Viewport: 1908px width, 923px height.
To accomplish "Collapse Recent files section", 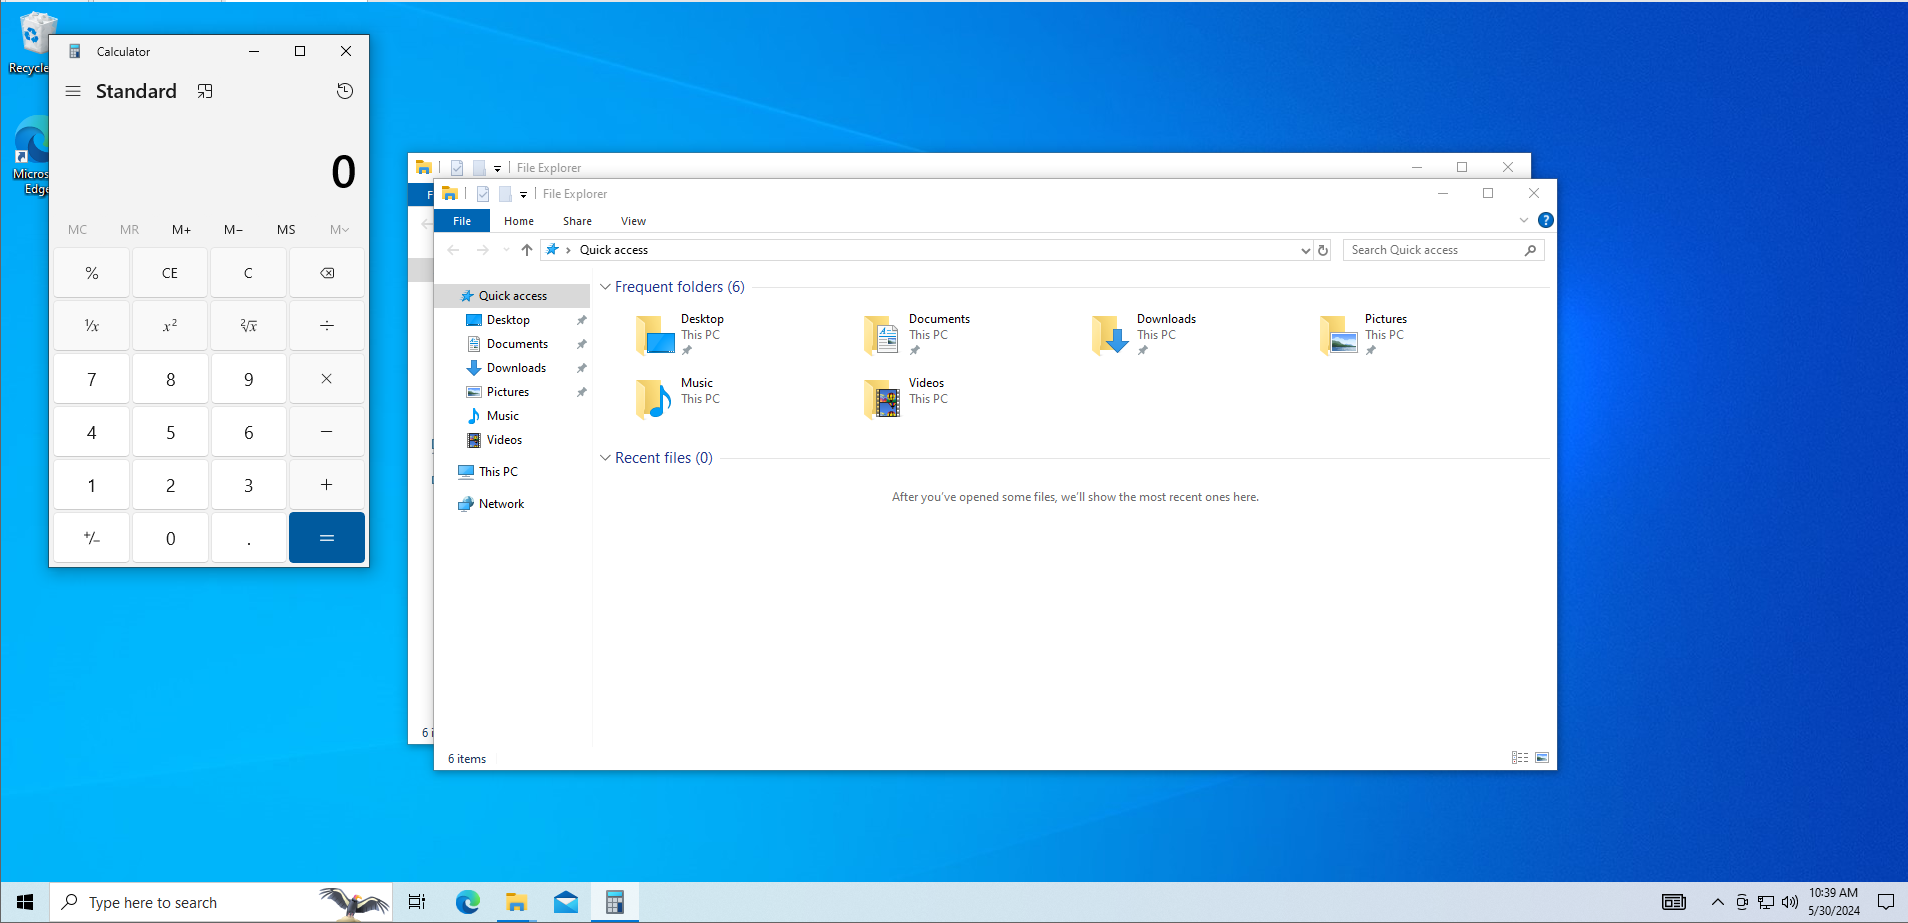I will click(x=605, y=458).
